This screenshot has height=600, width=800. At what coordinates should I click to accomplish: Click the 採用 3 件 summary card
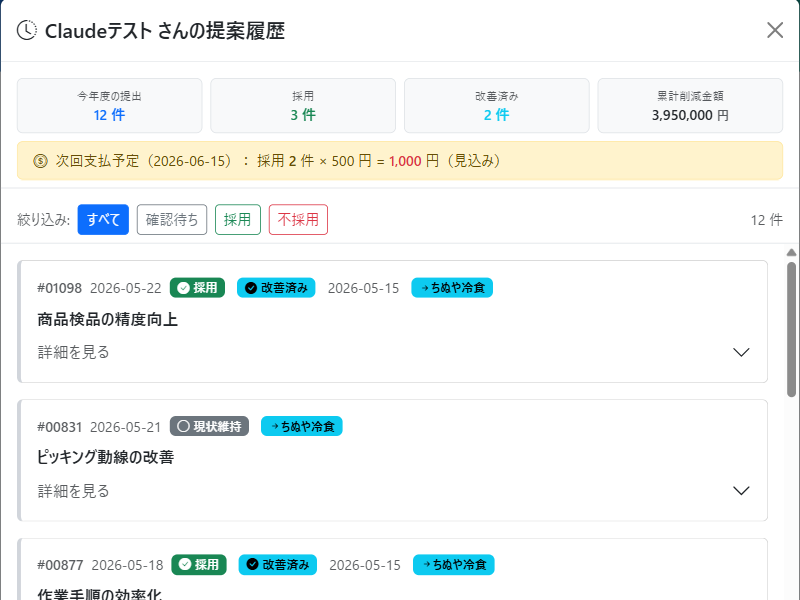click(303, 106)
